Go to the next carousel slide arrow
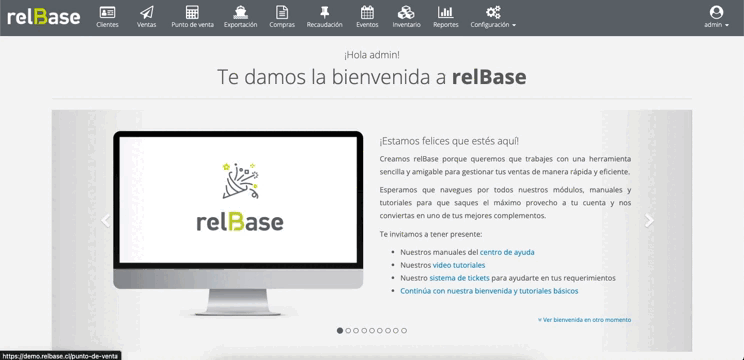744x360 pixels. (x=649, y=220)
